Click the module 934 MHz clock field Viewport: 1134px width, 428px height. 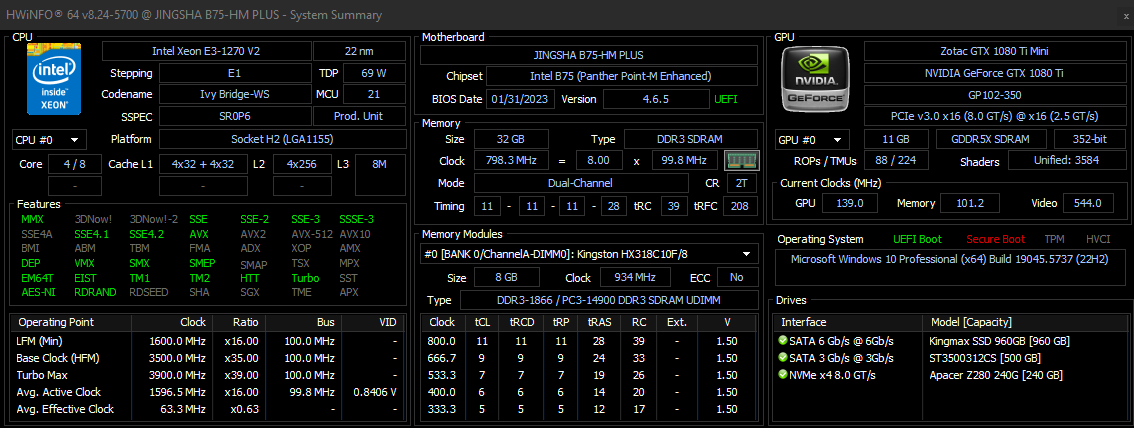[x=635, y=278]
